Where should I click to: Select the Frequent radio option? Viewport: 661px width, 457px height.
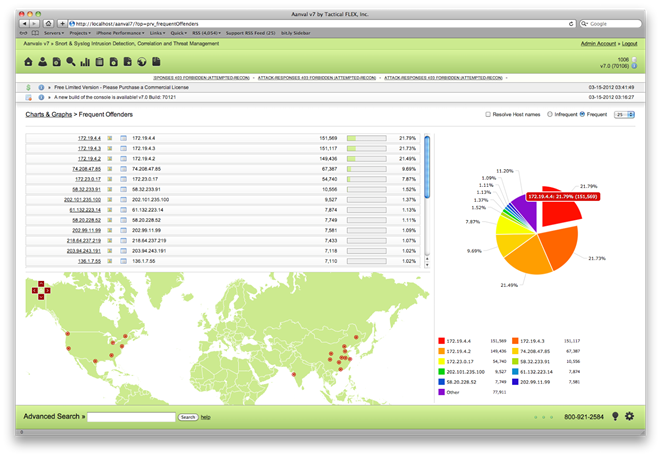[x=581, y=115]
